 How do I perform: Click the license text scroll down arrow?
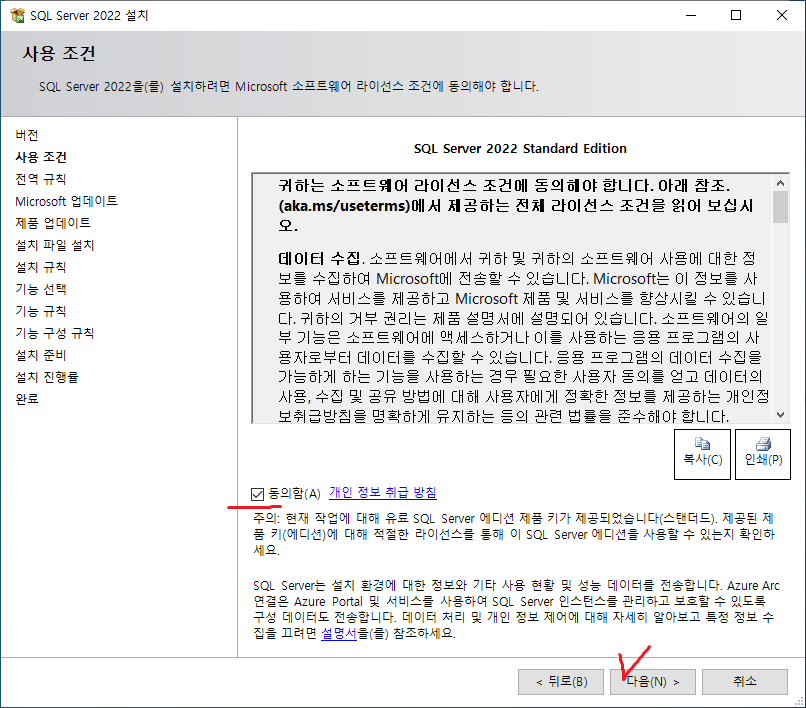780,415
